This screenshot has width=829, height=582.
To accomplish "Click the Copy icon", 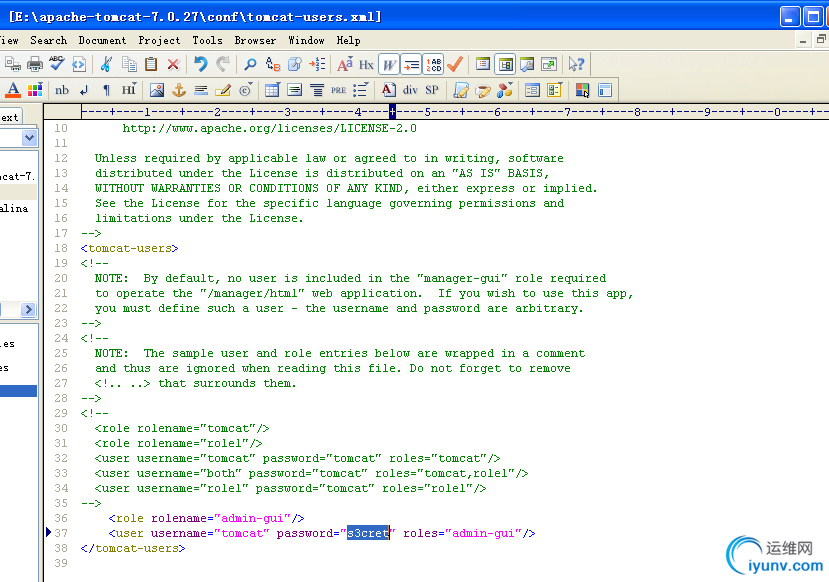I will pos(129,64).
